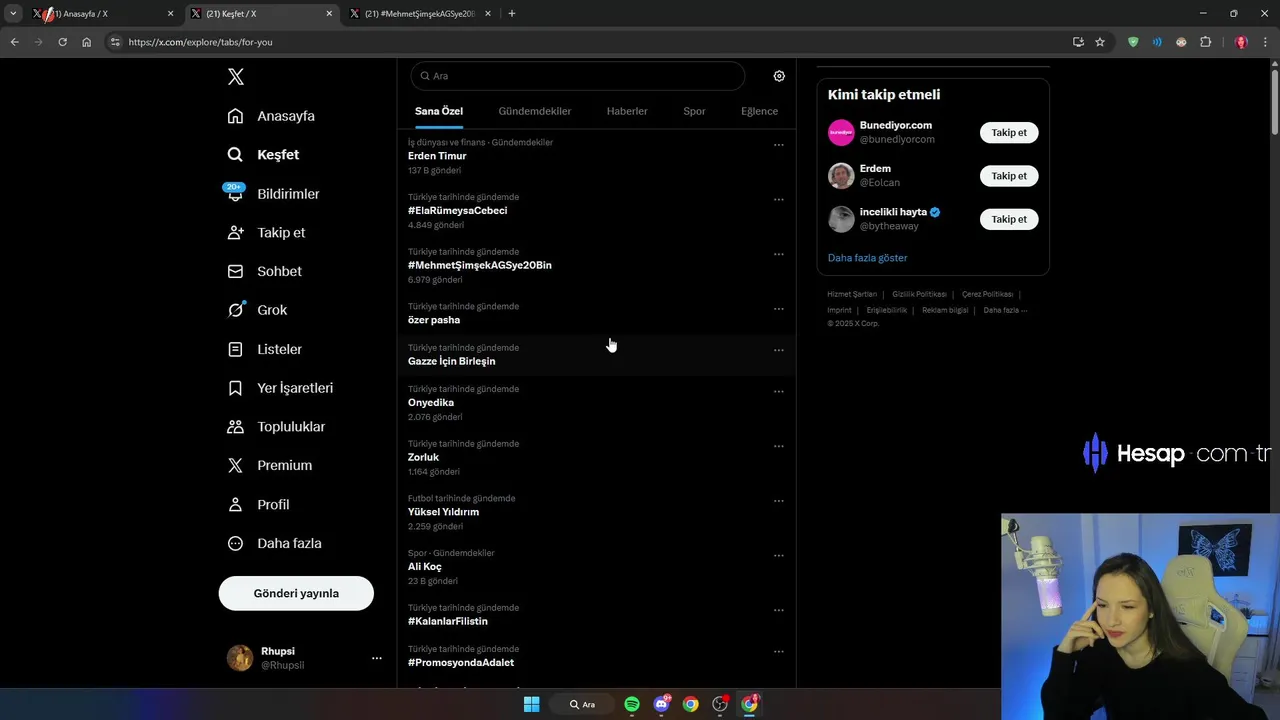Open more options for Onyedika trend
1280x720 pixels.
[x=778, y=392]
